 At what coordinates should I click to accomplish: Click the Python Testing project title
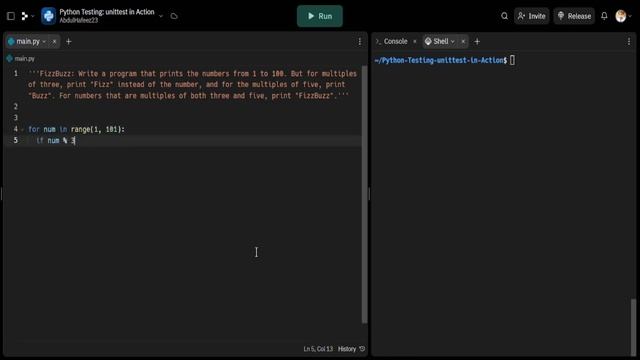[107, 12]
